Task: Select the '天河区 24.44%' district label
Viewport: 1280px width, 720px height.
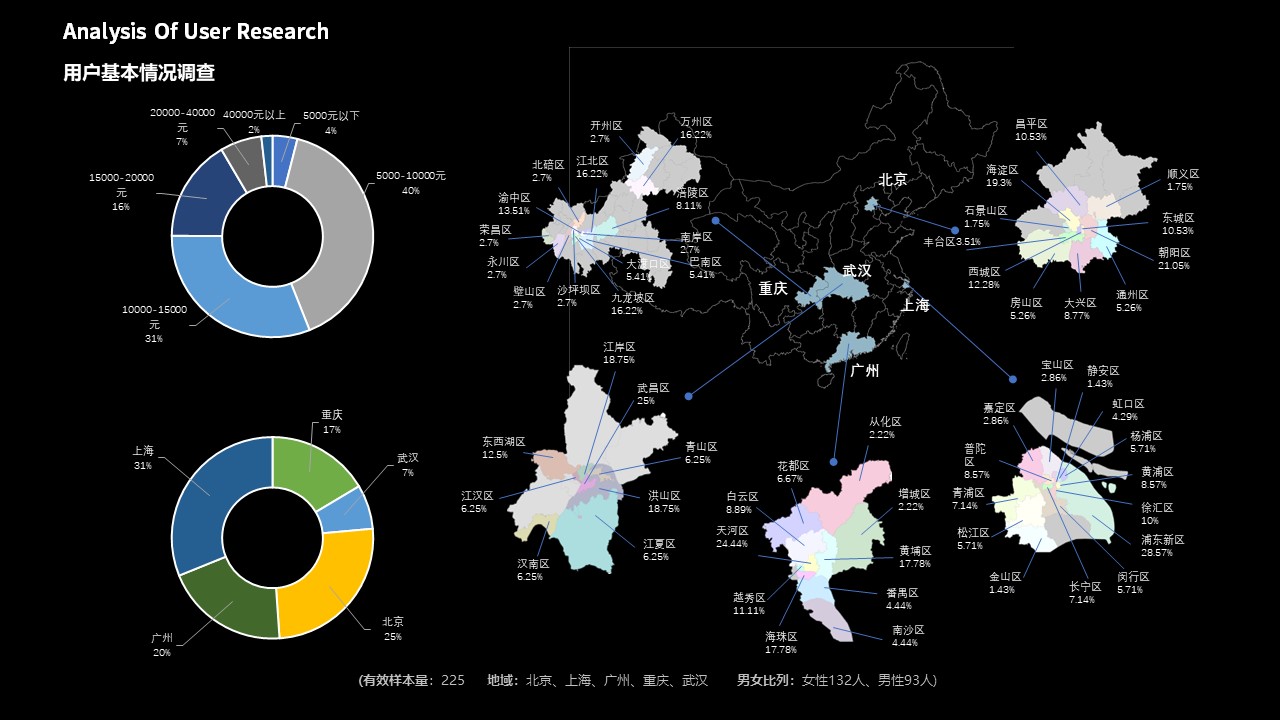Action: coord(732,537)
